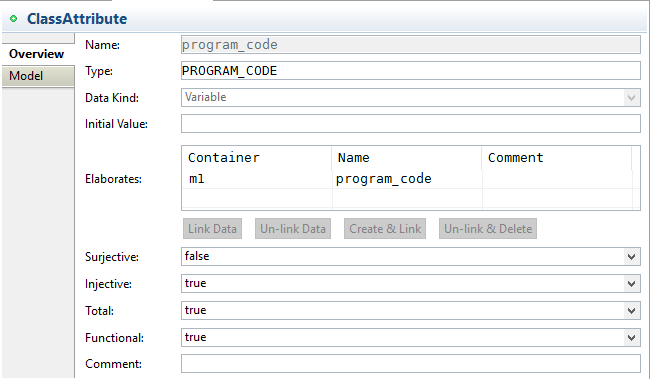Click the ClassAttribute title text
650x379 pixels.
77,19
